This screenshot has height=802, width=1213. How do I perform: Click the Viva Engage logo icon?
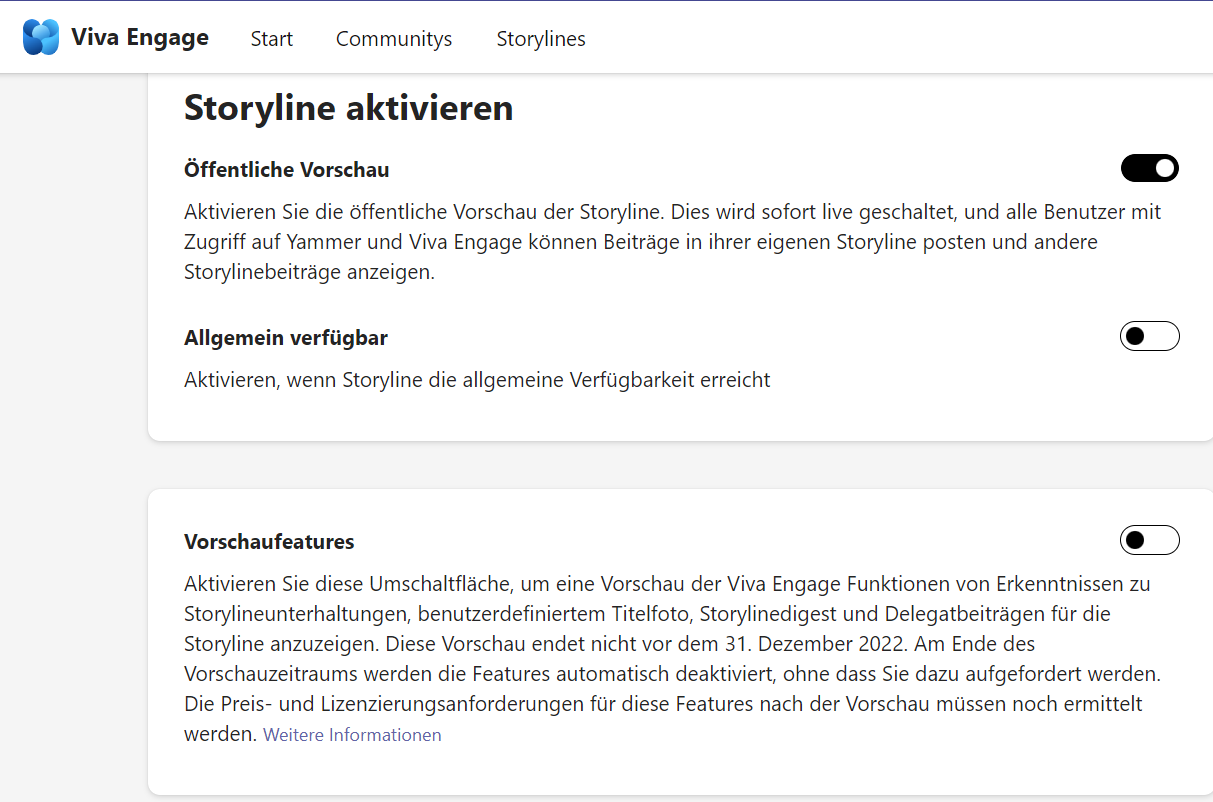coord(41,38)
